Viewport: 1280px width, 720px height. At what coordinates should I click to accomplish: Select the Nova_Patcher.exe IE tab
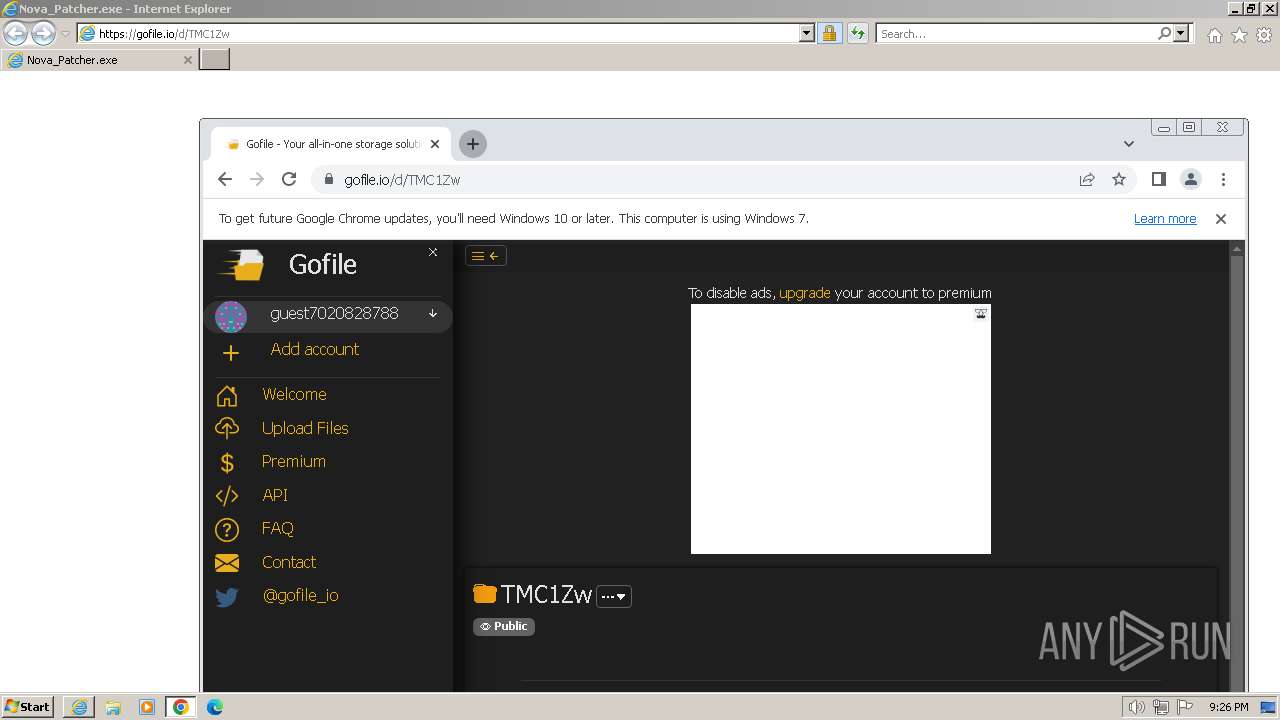[x=98, y=60]
